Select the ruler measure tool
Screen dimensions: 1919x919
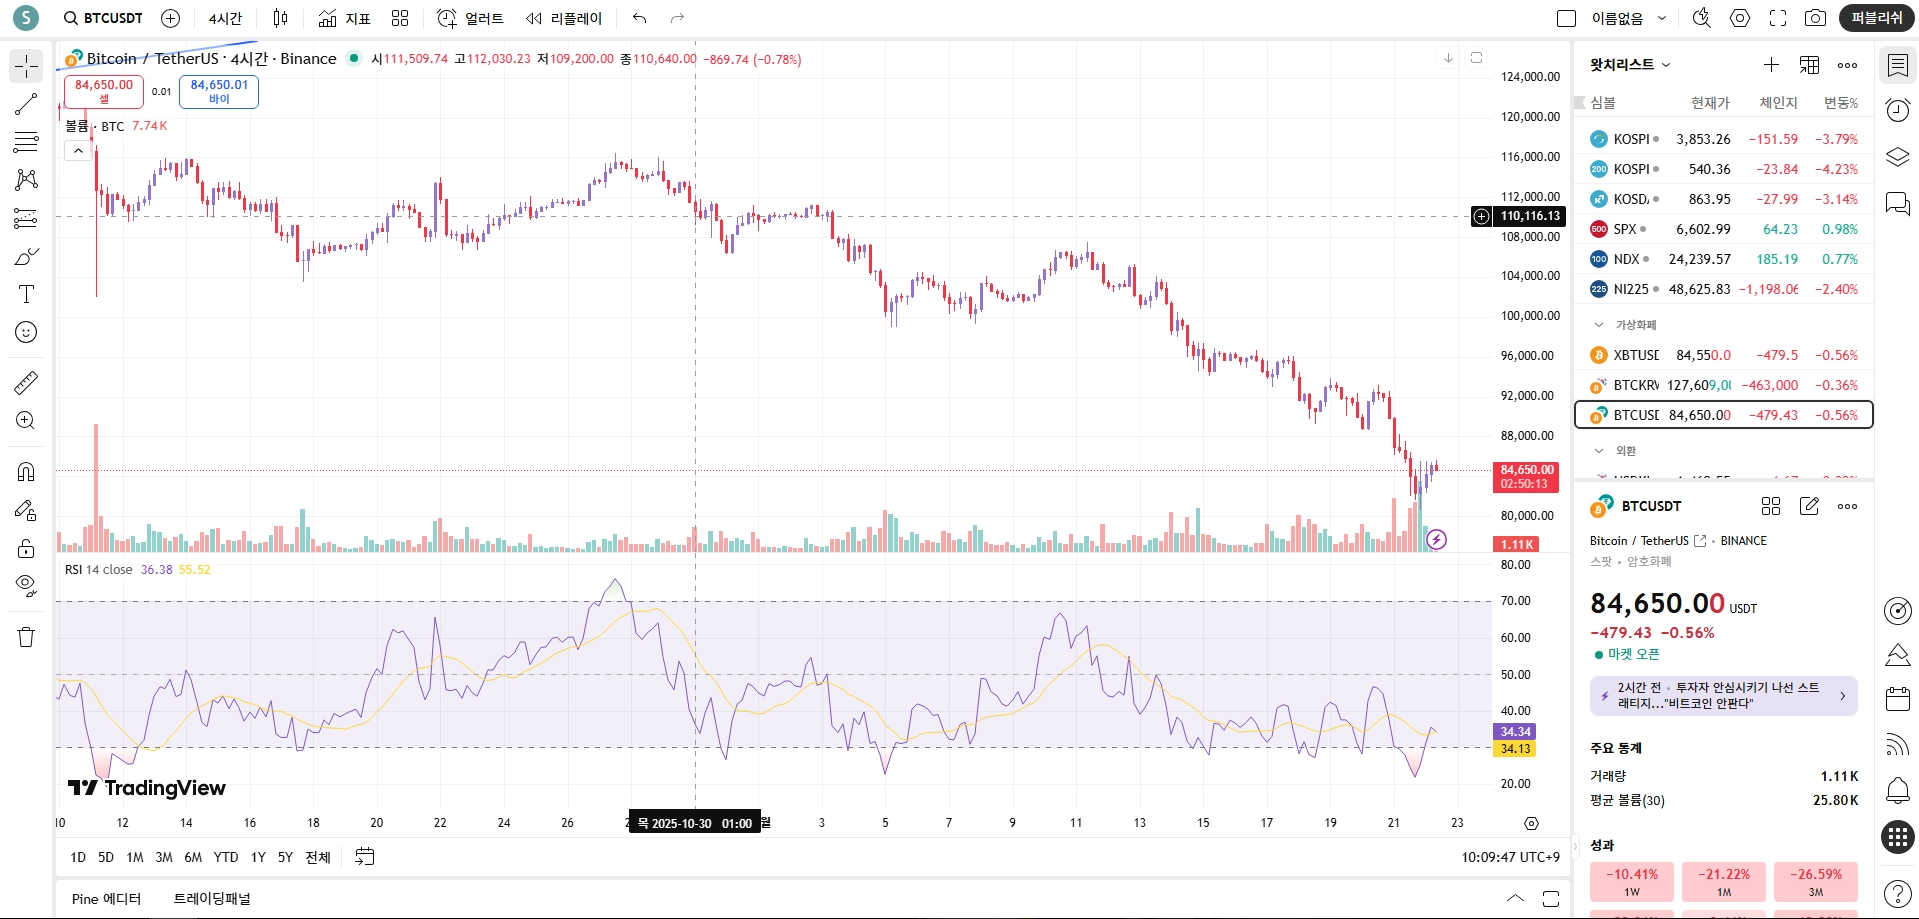(x=26, y=382)
